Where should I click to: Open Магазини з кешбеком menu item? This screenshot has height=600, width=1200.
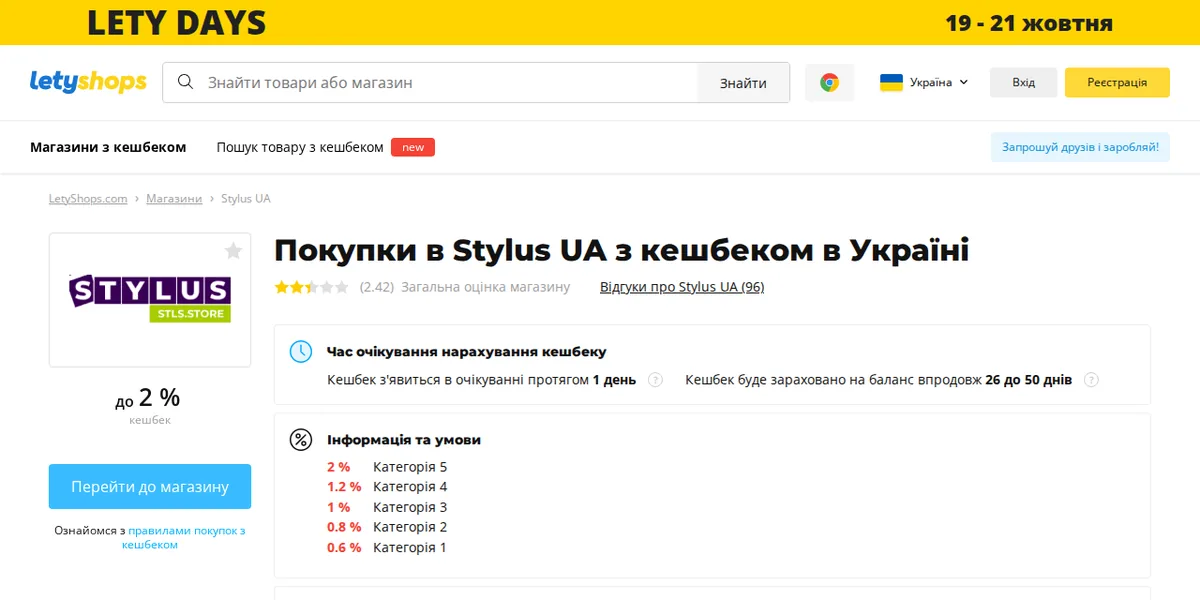108,147
